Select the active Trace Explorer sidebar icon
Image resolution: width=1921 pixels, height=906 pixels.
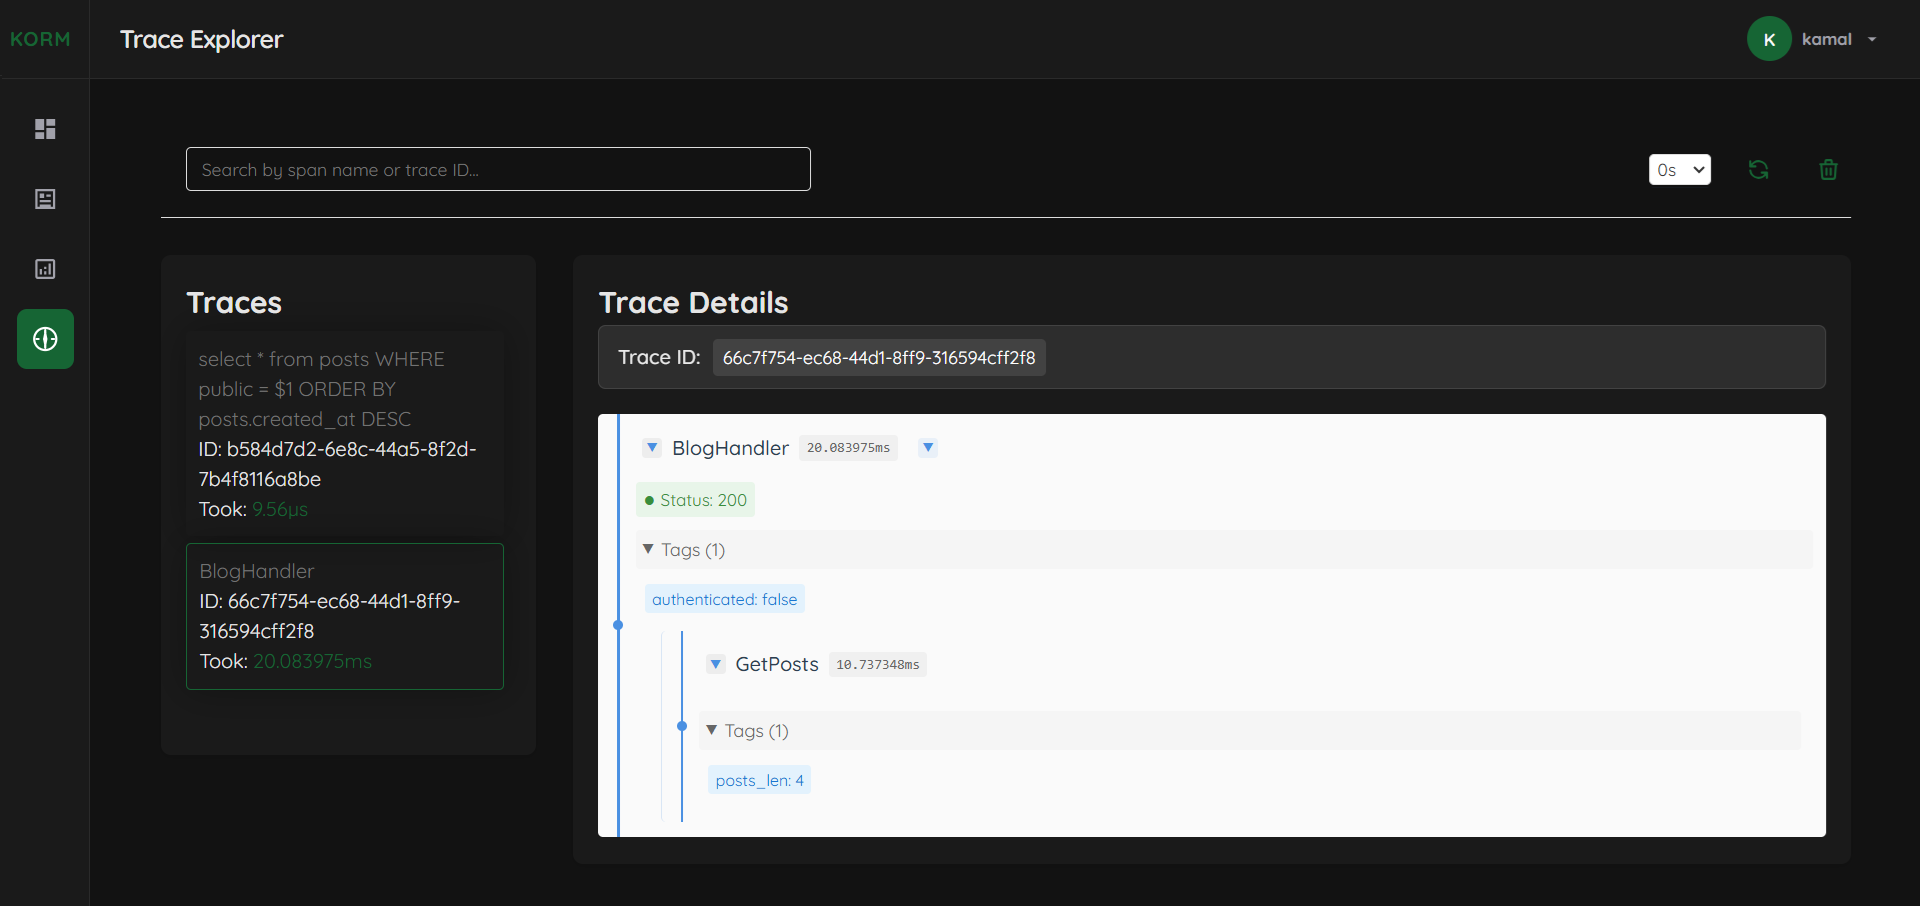coord(45,339)
